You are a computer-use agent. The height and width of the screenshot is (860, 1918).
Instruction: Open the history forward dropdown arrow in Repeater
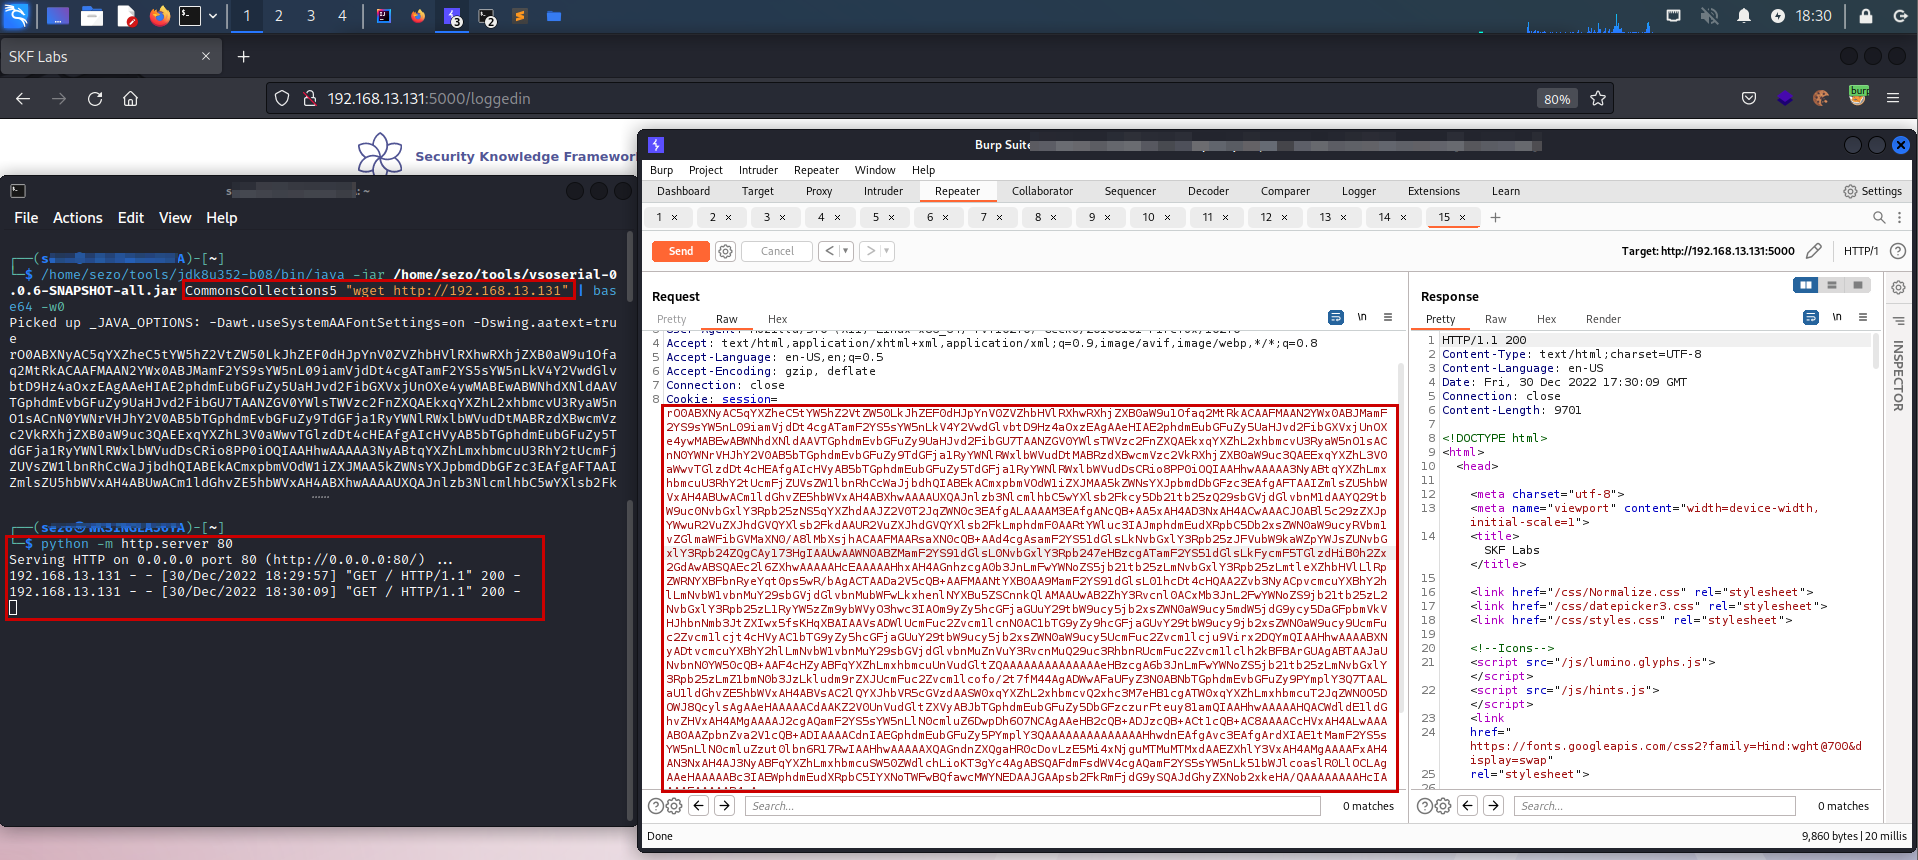(887, 251)
